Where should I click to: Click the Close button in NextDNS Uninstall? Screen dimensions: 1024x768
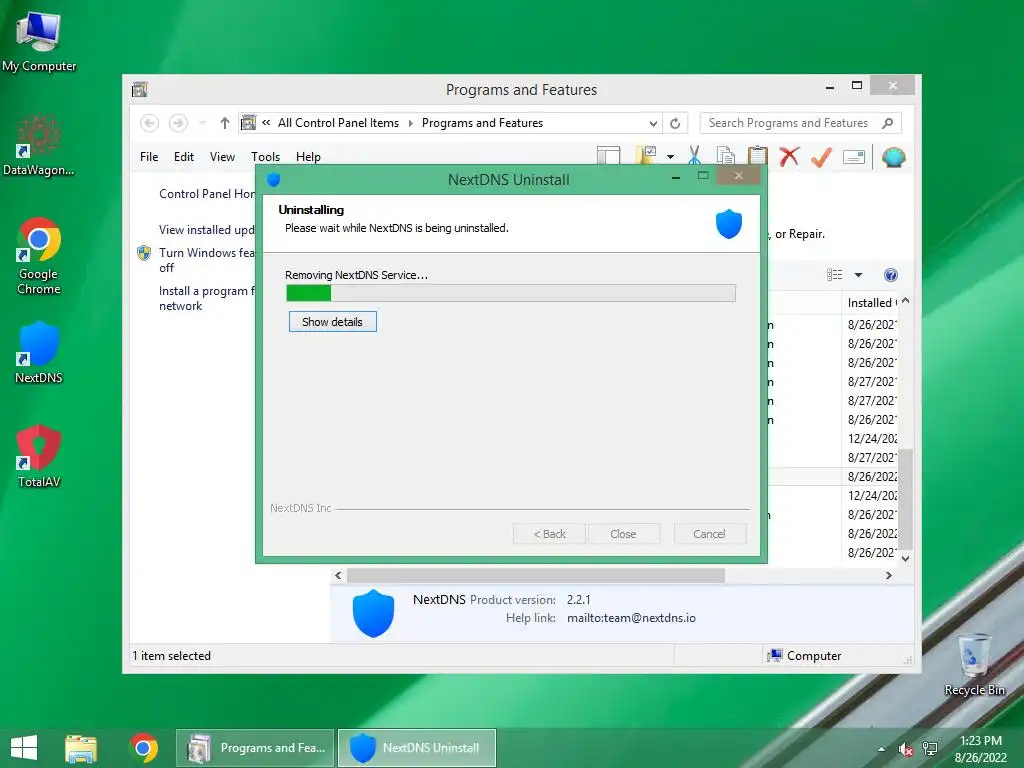point(623,534)
